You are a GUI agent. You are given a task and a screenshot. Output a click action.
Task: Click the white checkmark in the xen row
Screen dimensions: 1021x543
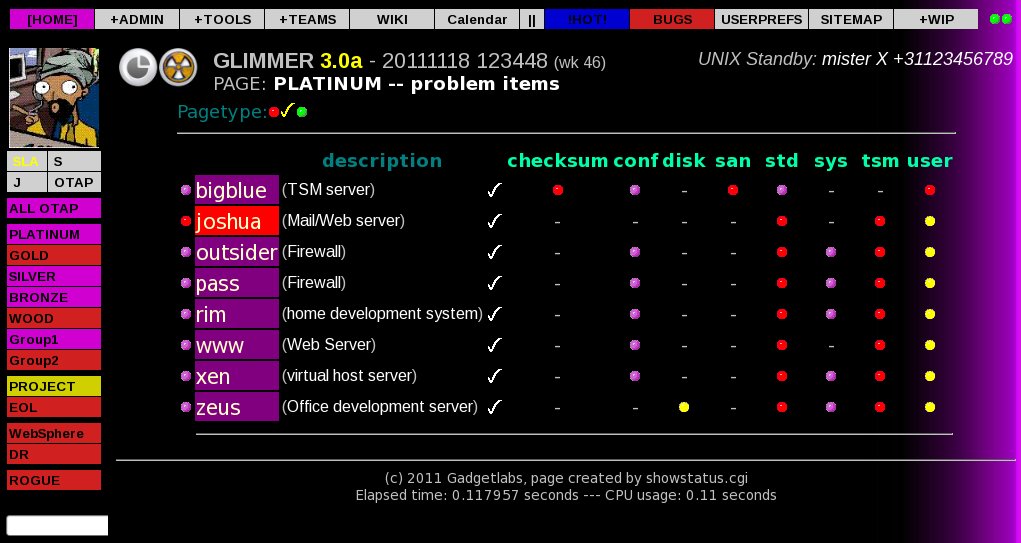tap(493, 377)
